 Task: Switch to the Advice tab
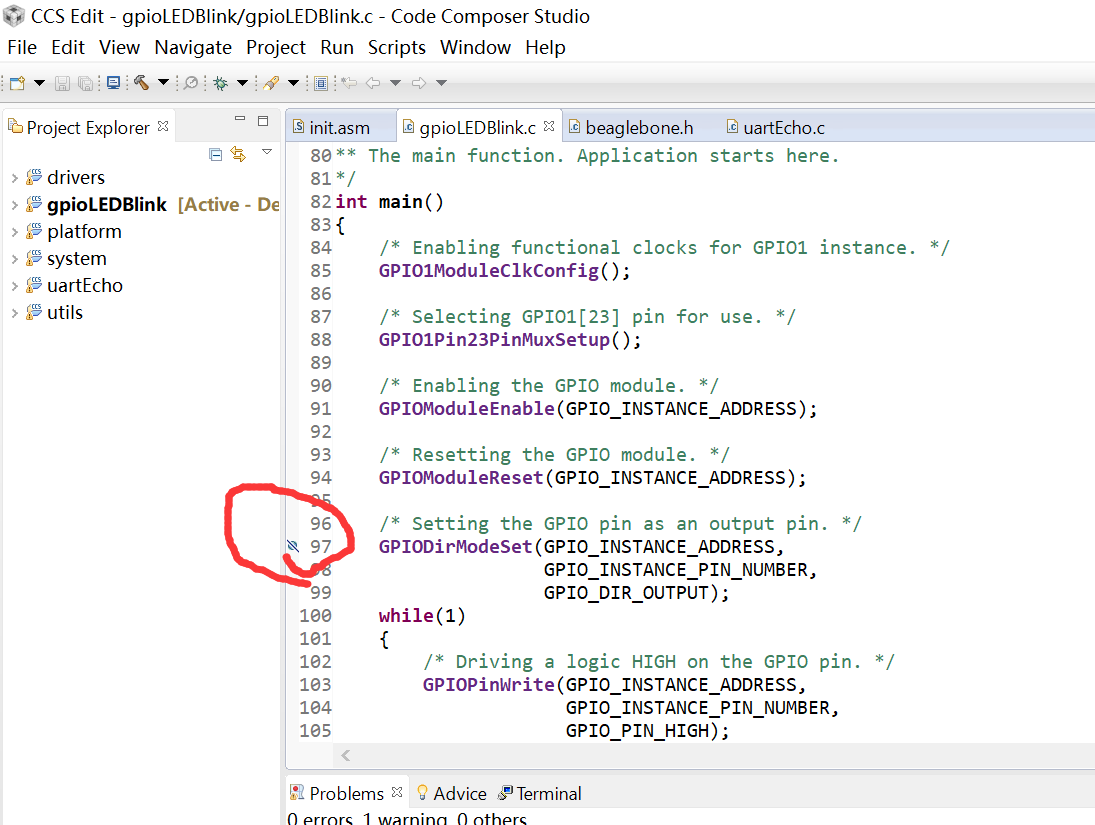coord(452,794)
